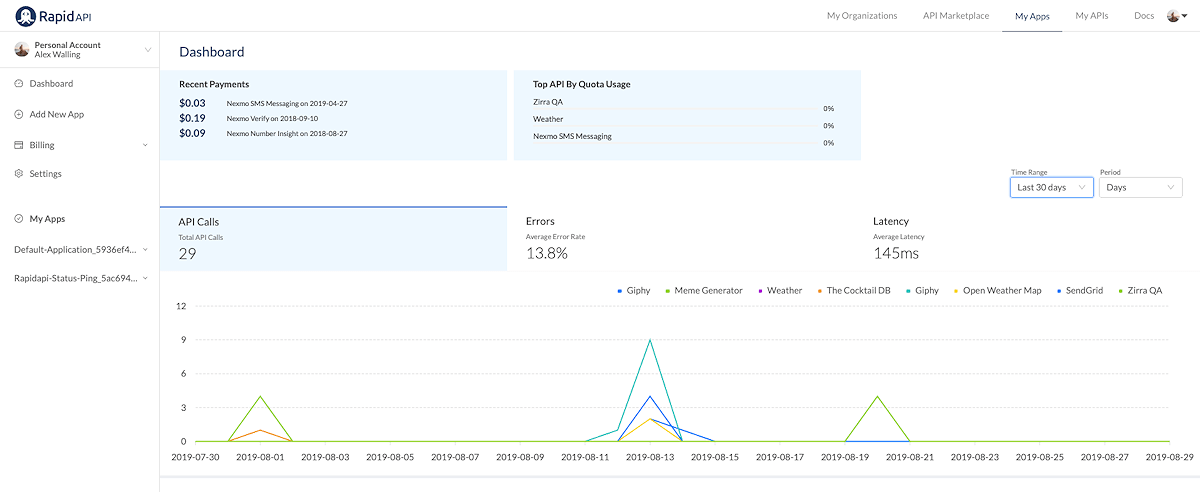The image size is (1200, 492).
Task: Click the Add New App plus icon
Action: click(19, 114)
